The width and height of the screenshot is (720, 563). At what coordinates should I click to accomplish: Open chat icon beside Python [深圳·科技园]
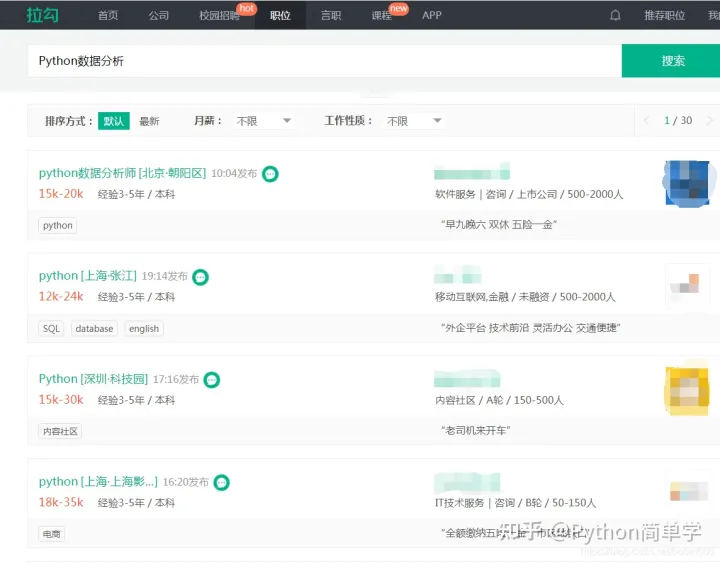(x=212, y=380)
